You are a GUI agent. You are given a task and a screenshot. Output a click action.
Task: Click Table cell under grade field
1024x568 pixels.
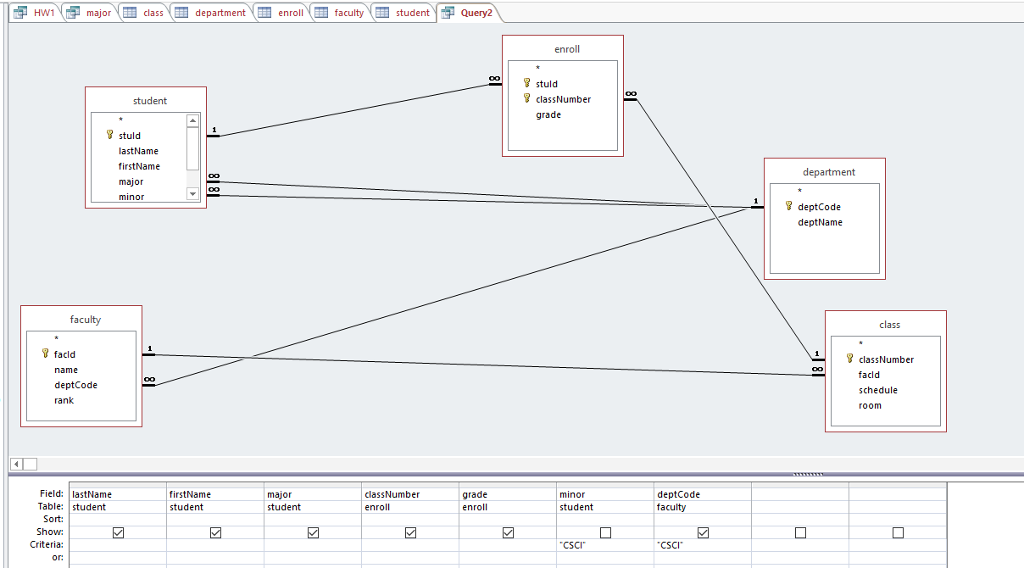click(x=508, y=507)
